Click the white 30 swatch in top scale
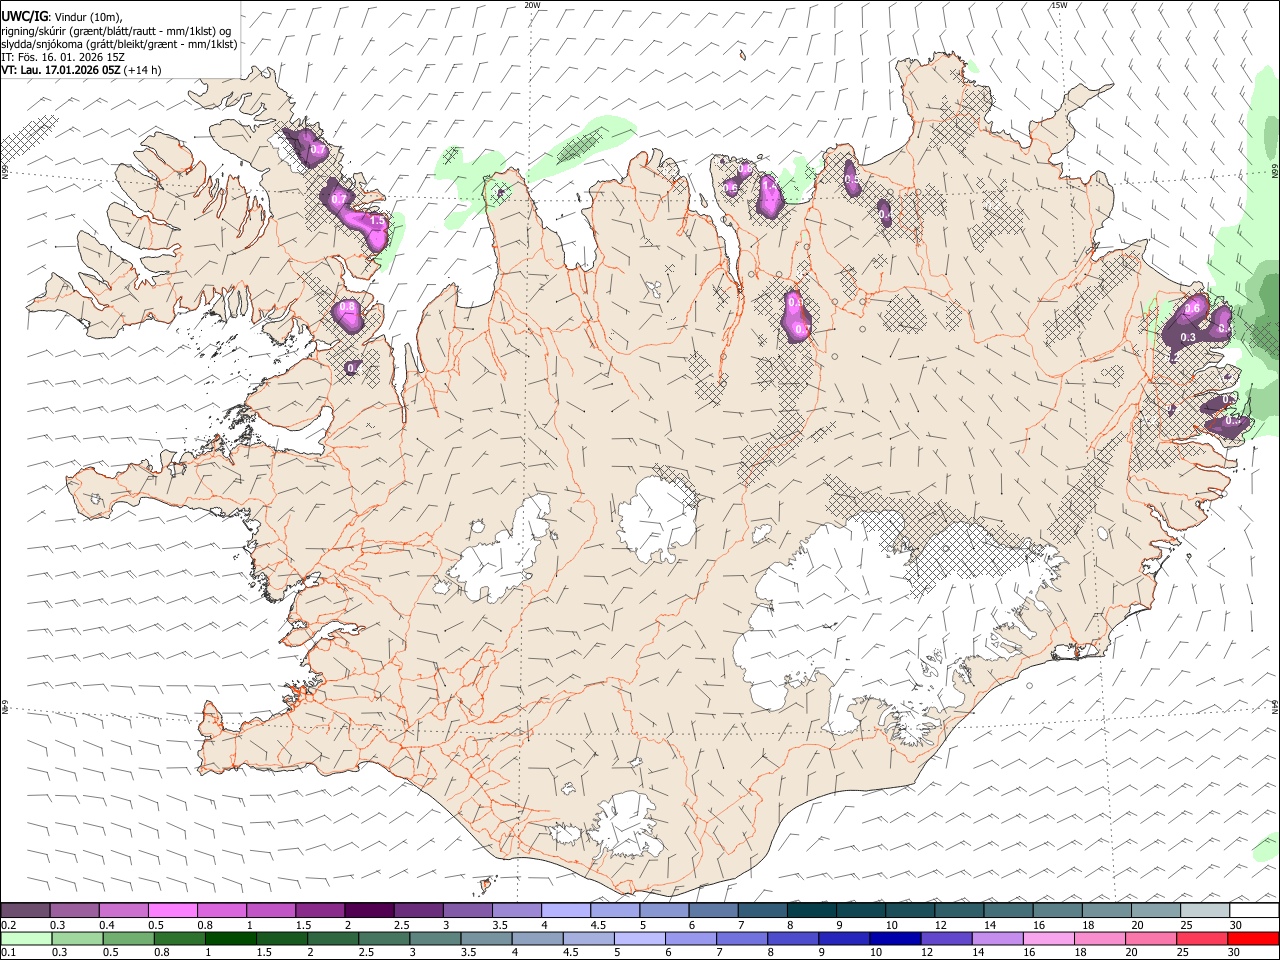The width and height of the screenshot is (1280, 960). click(x=1254, y=910)
